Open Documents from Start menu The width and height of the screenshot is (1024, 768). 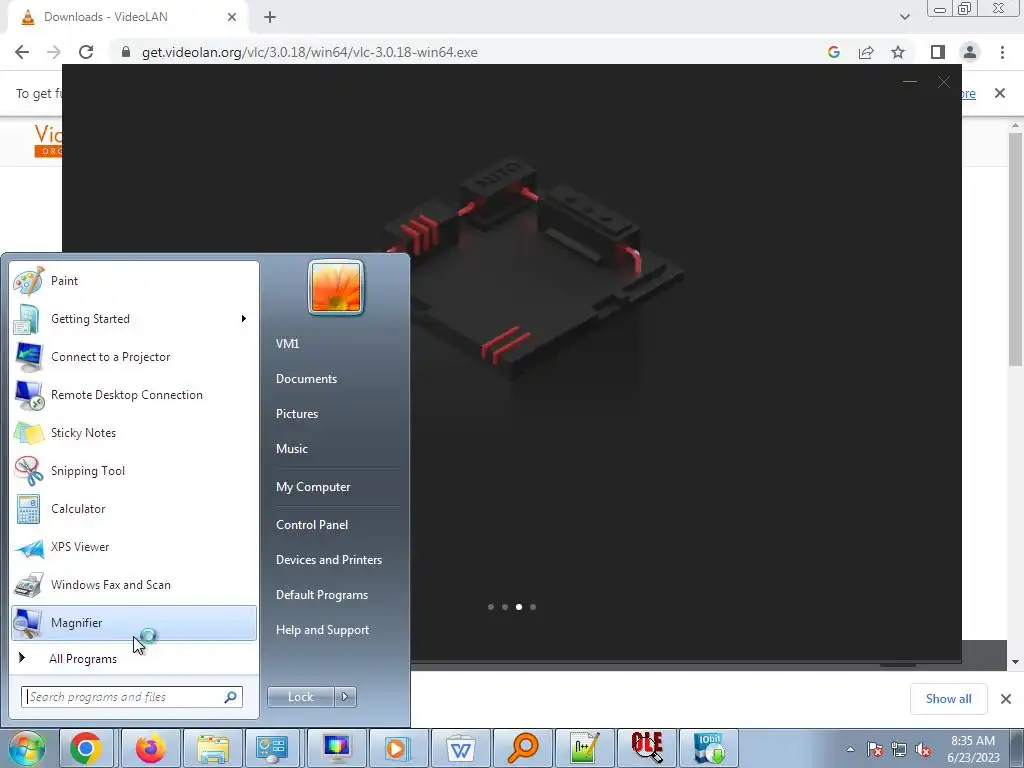[306, 379]
